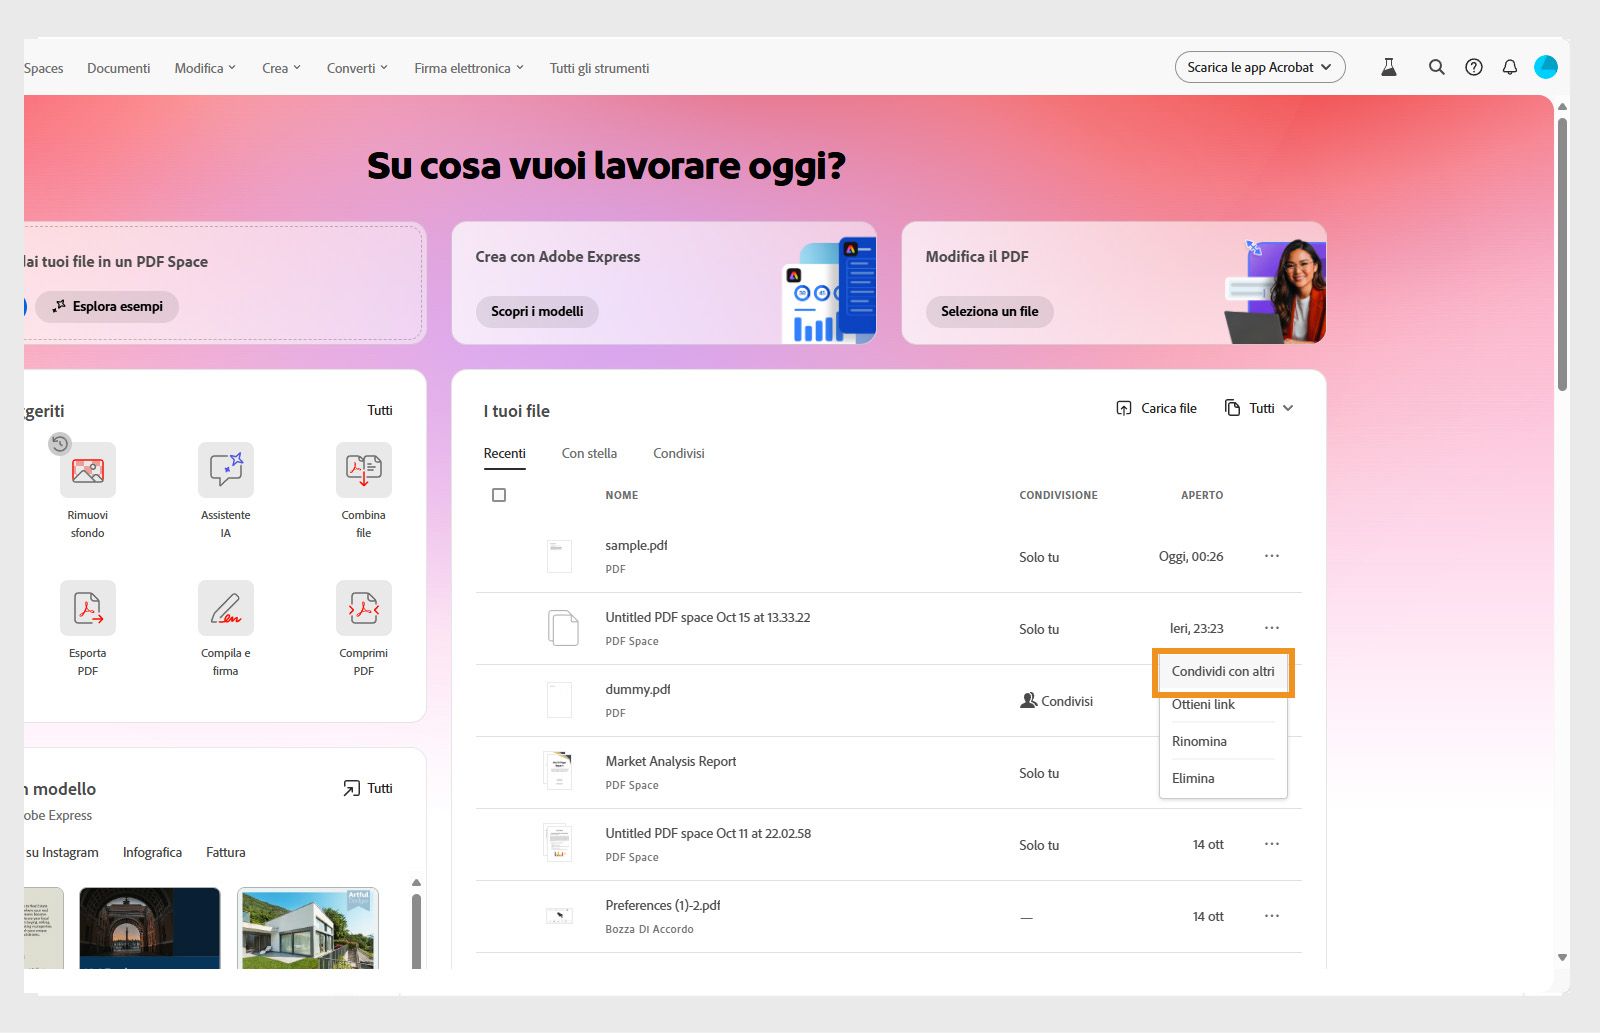Open the Scarica le app Acrobat dropdown

(x=1259, y=67)
